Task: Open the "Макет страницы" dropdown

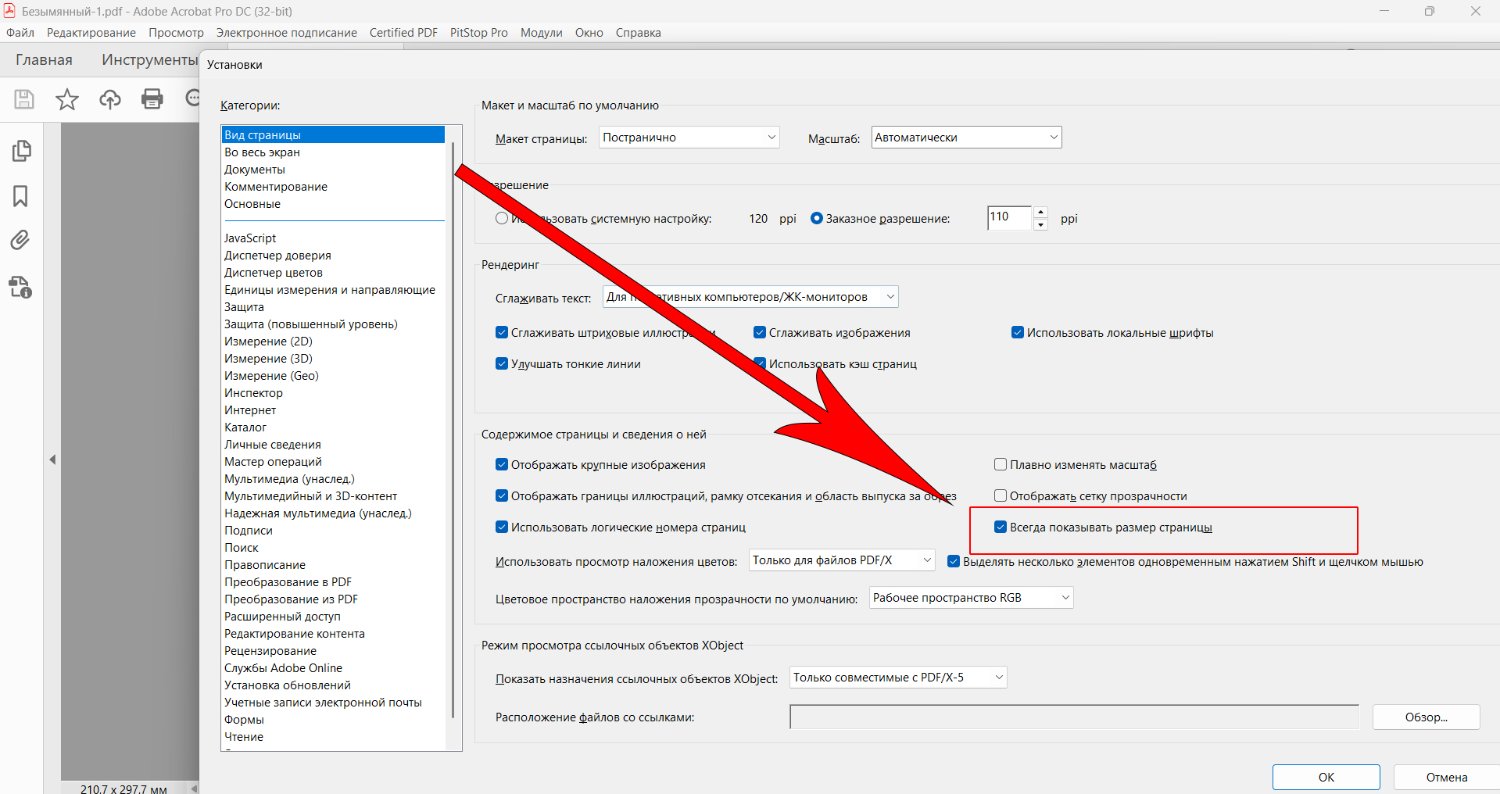Action: (x=688, y=138)
